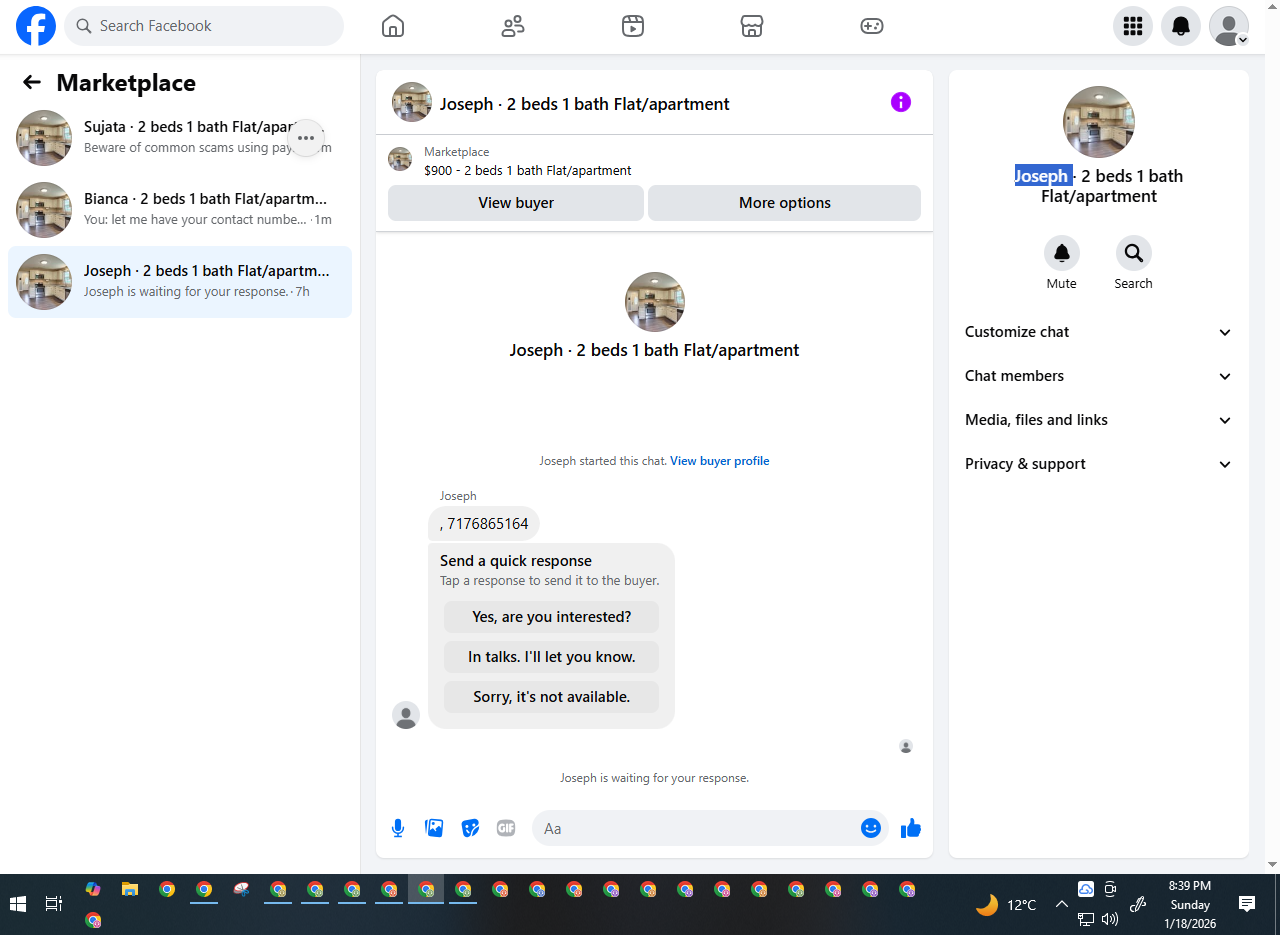The height and width of the screenshot is (935, 1280).
Task: Click the View buyer button
Action: click(x=516, y=203)
